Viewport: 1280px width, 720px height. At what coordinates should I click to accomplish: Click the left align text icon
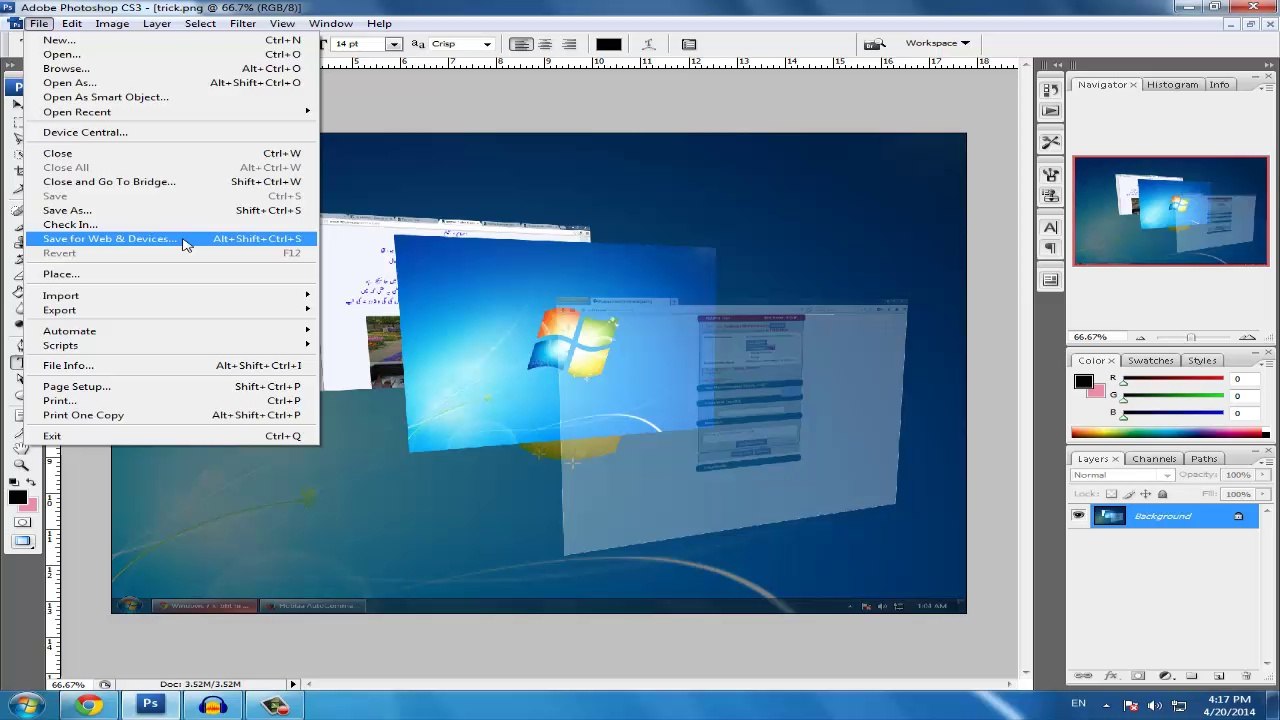point(521,44)
